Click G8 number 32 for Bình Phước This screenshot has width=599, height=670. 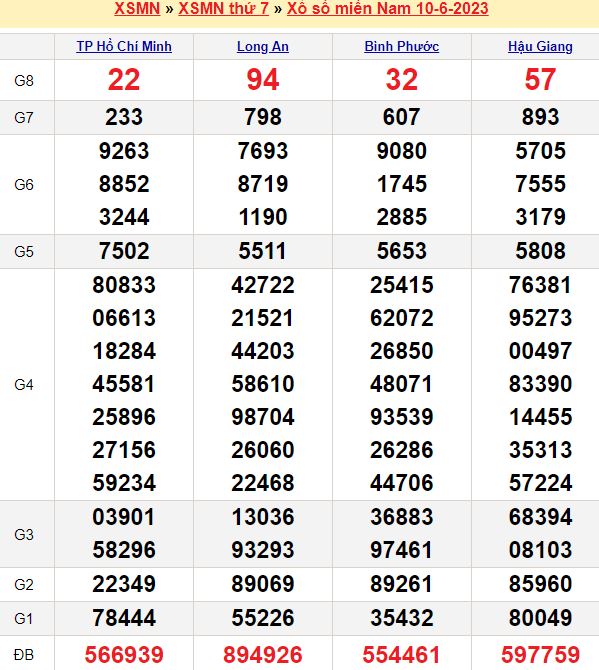pyautogui.click(x=402, y=80)
